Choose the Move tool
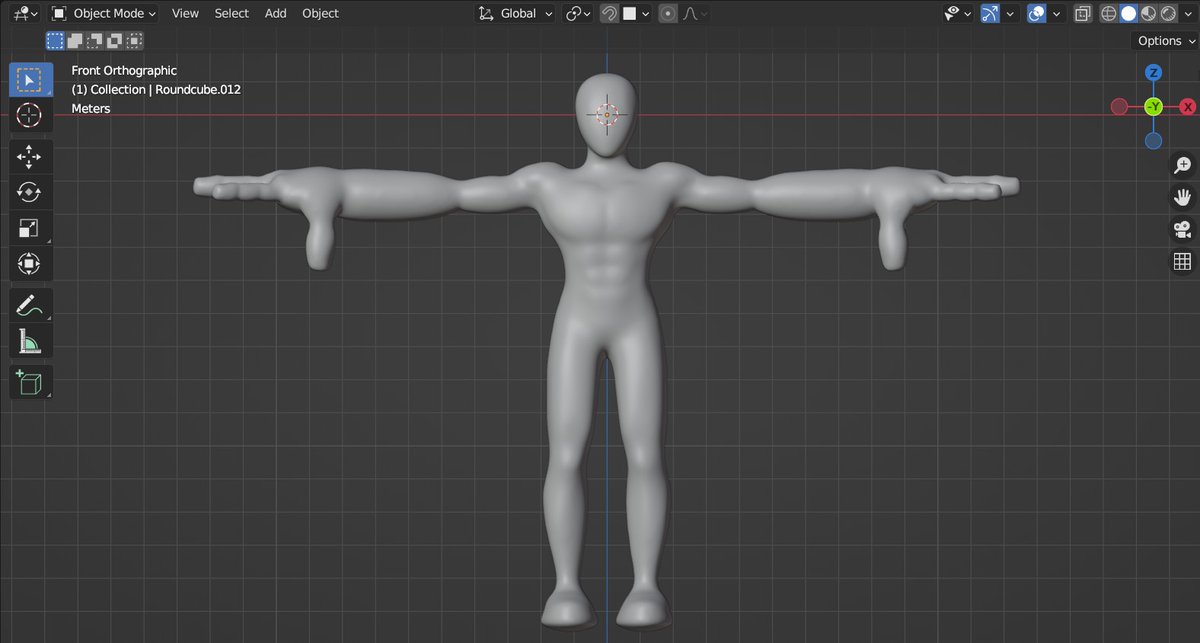Image resolution: width=1200 pixels, height=643 pixels. 30,157
